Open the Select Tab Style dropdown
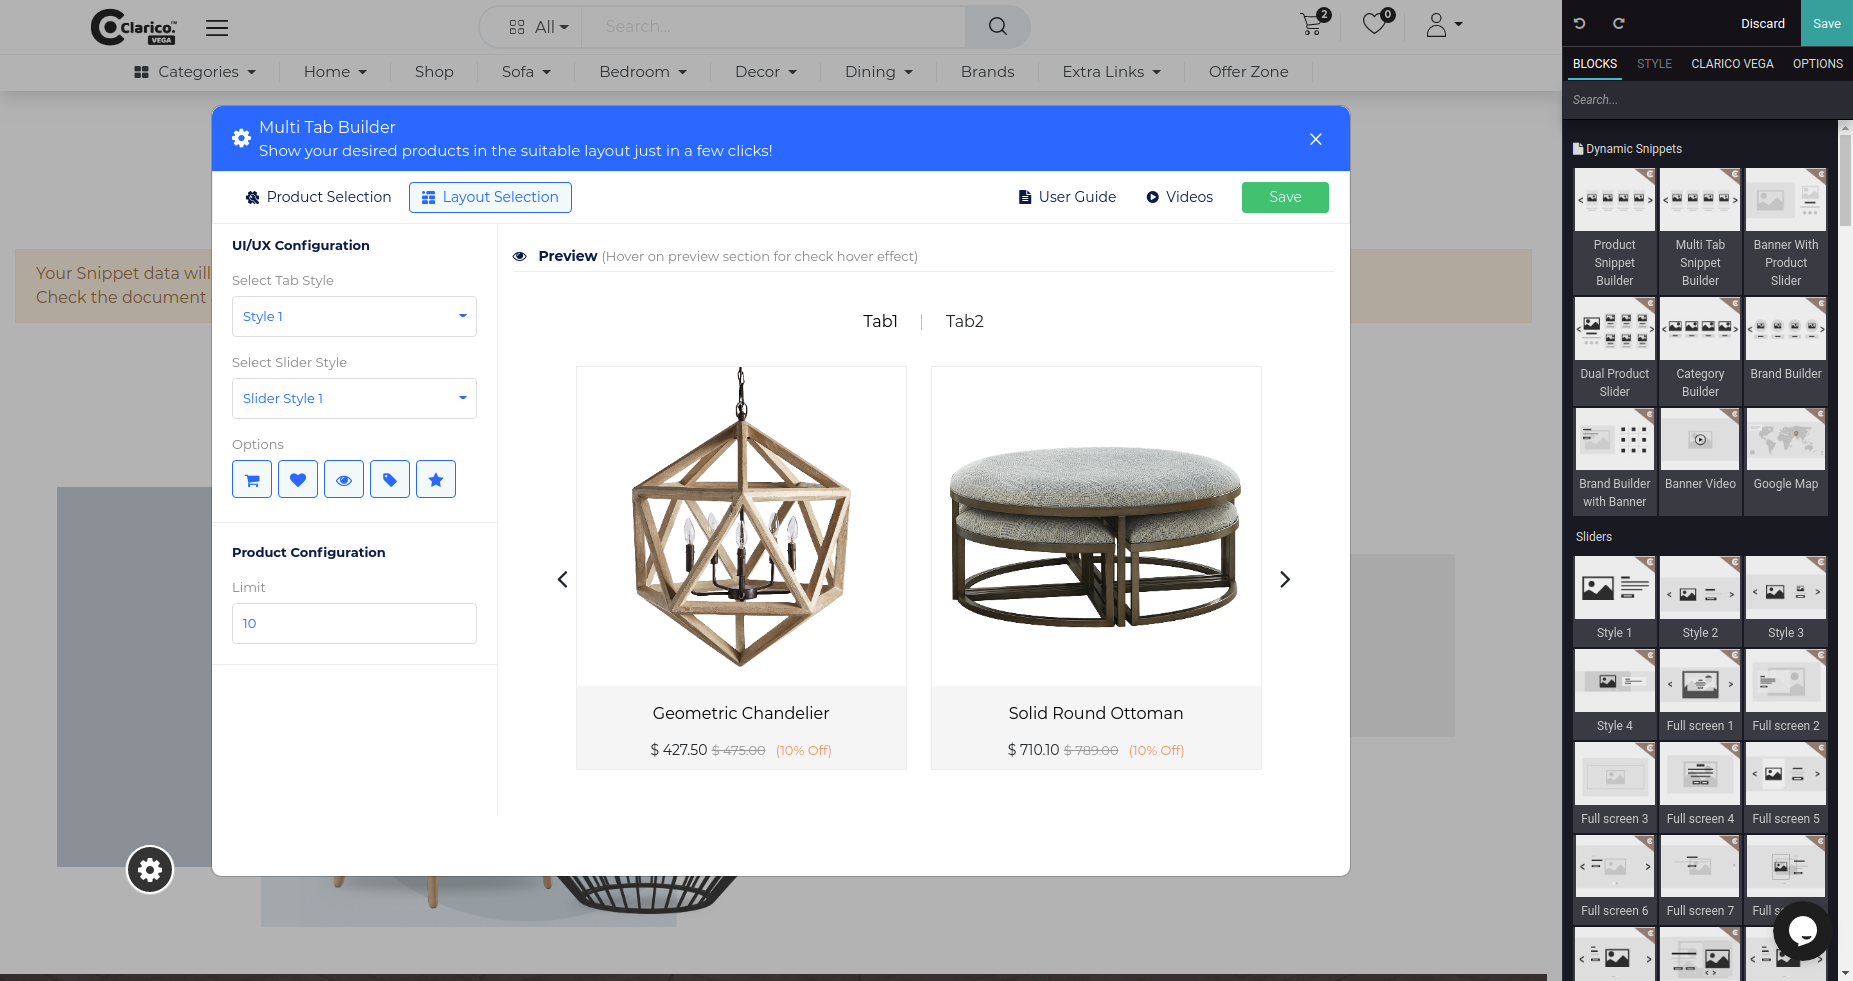This screenshot has height=981, width=1853. tap(354, 316)
